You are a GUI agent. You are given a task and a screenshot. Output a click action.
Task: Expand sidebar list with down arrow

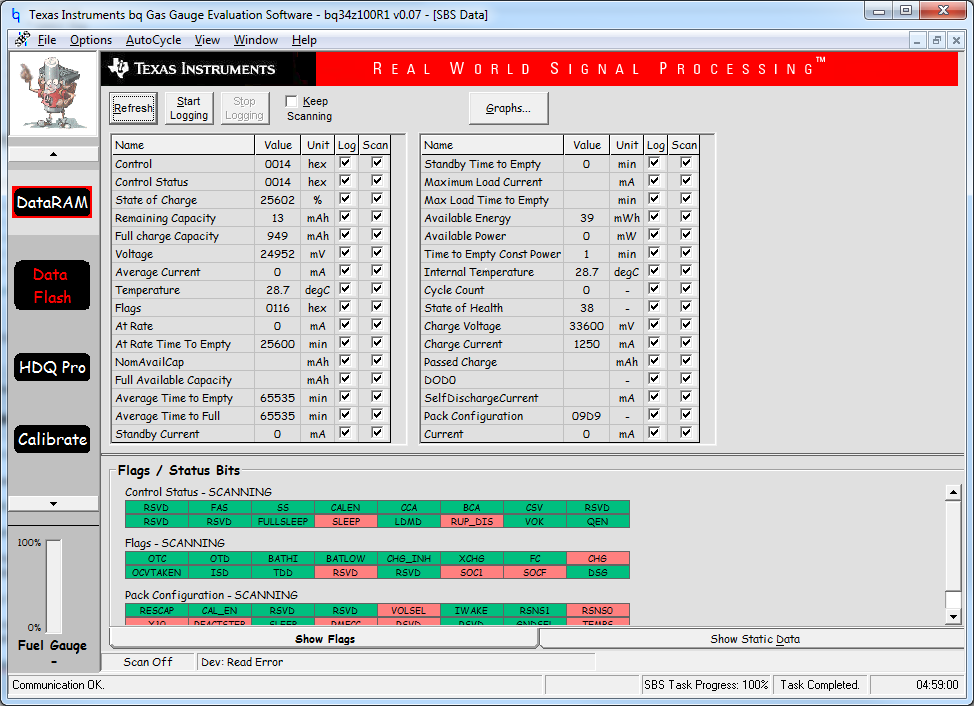pos(53,504)
